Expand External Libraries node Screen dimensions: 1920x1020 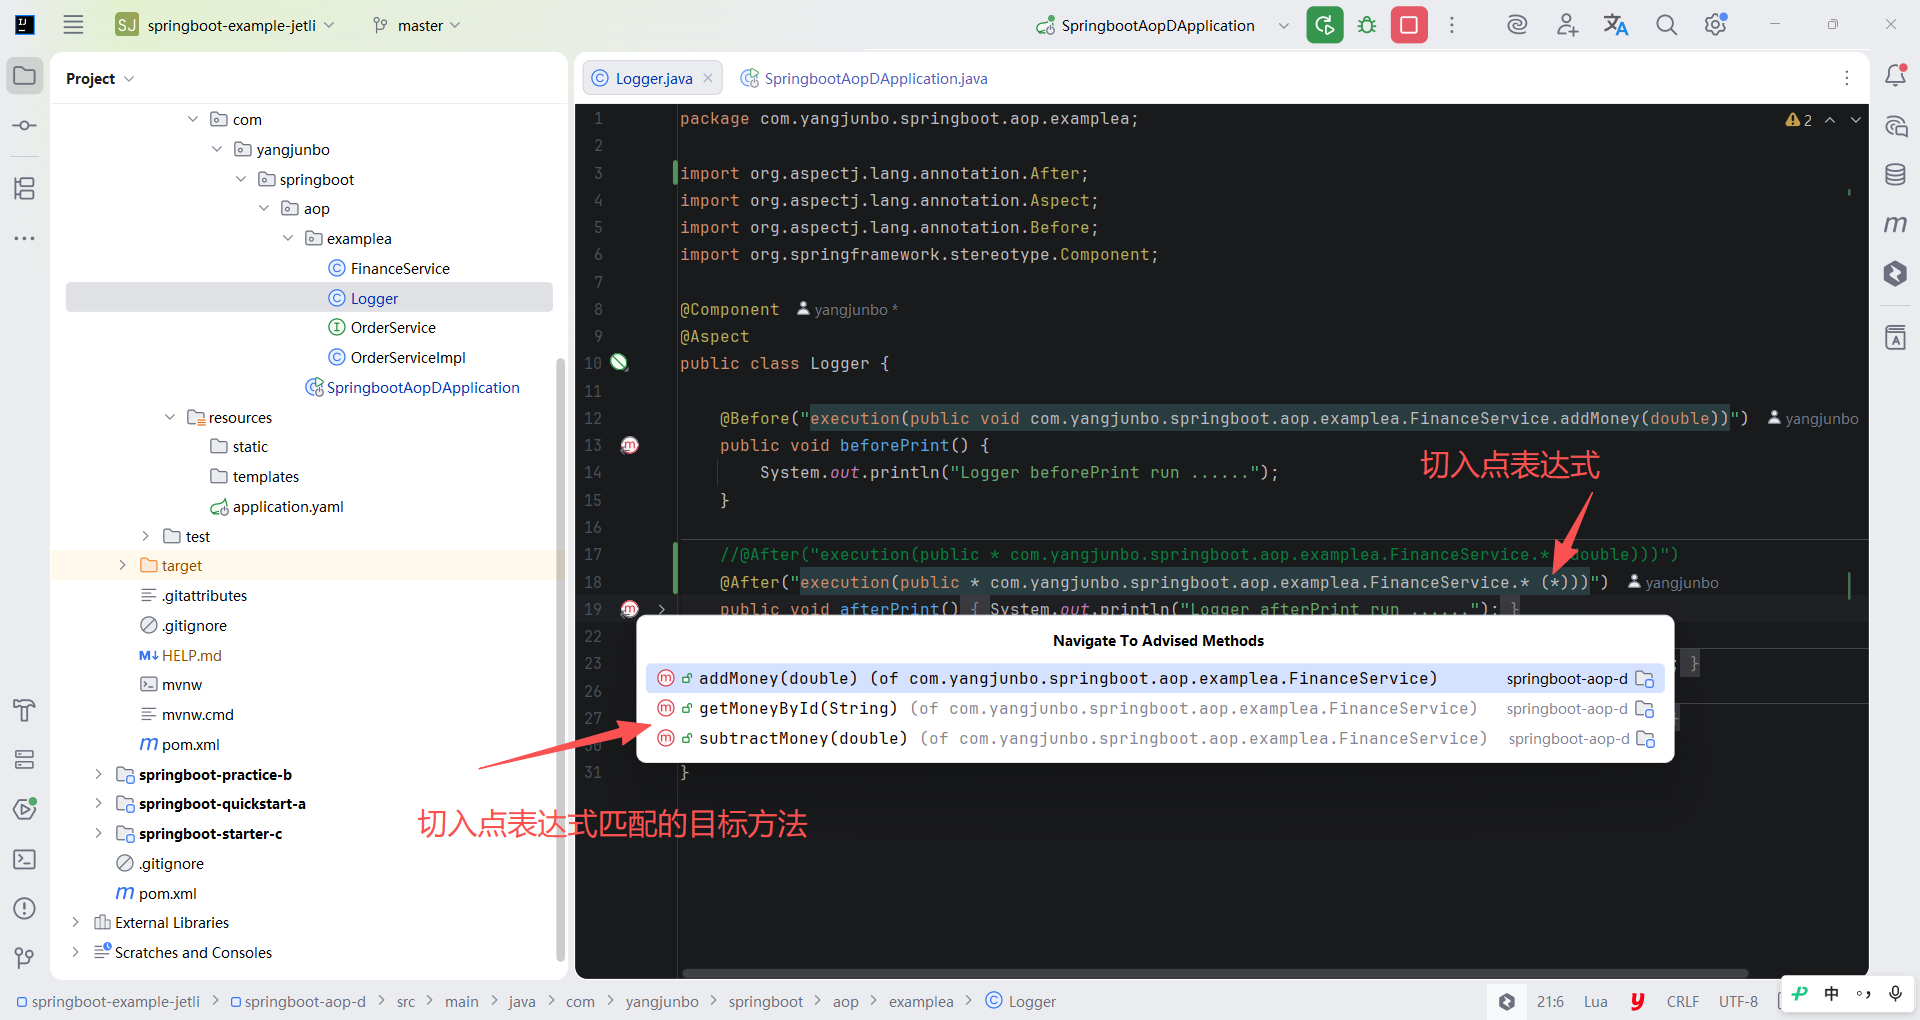[x=75, y=922]
